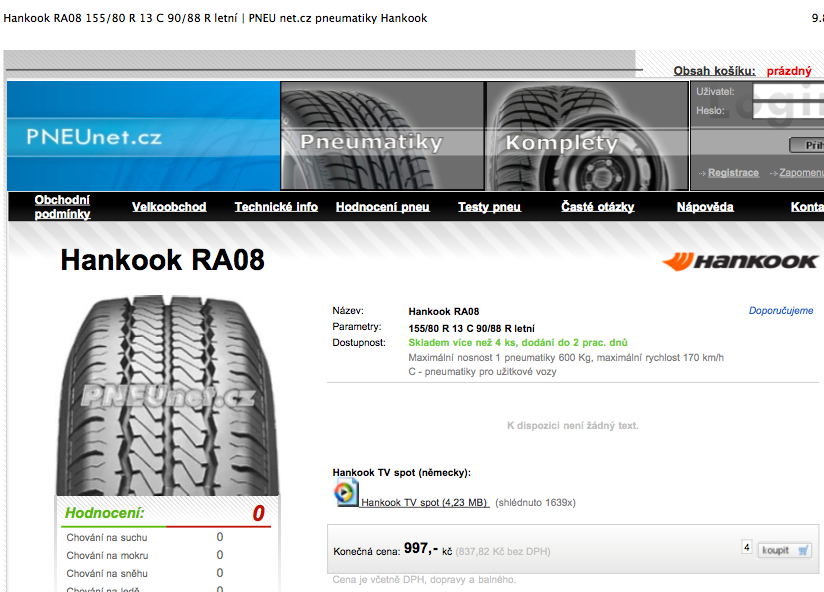Viewport: 824px width, 592px height.
Task: Click the Maximální nosnost load info text
Action: pyautogui.click(x=566, y=358)
